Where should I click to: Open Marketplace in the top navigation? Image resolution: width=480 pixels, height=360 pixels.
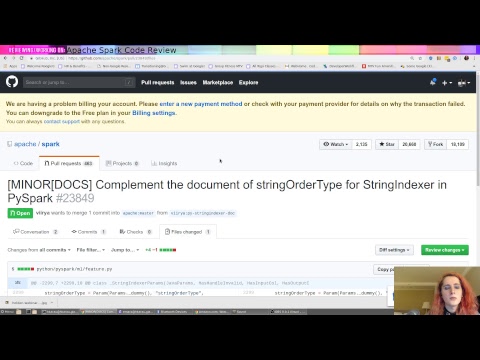coord(218,82)
